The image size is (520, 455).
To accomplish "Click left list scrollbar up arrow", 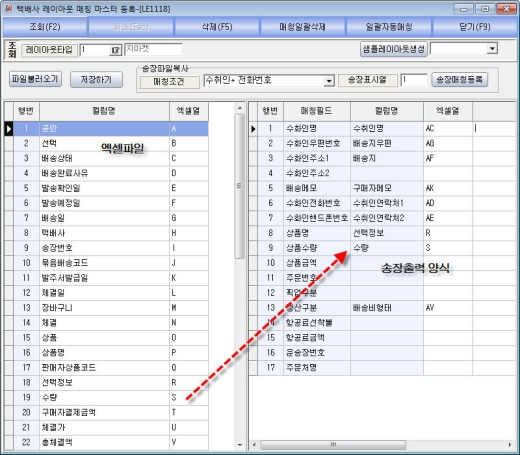I will pos(239,108).
